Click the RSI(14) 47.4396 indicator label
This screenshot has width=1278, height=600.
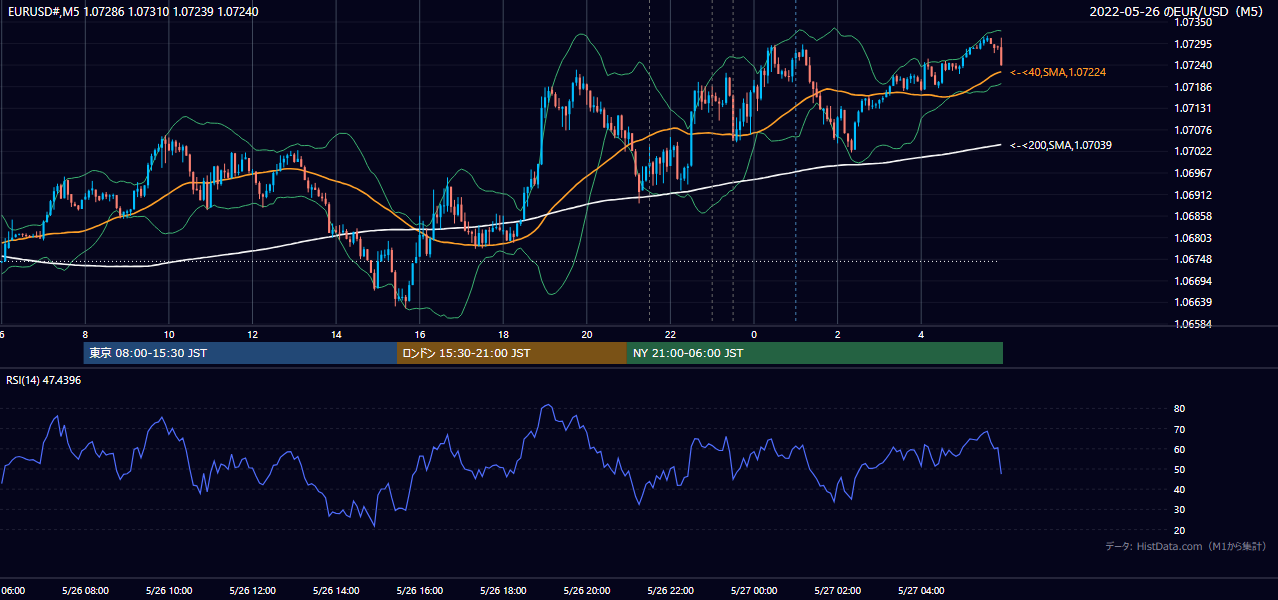pyautogui.click(x=44, y=380)
